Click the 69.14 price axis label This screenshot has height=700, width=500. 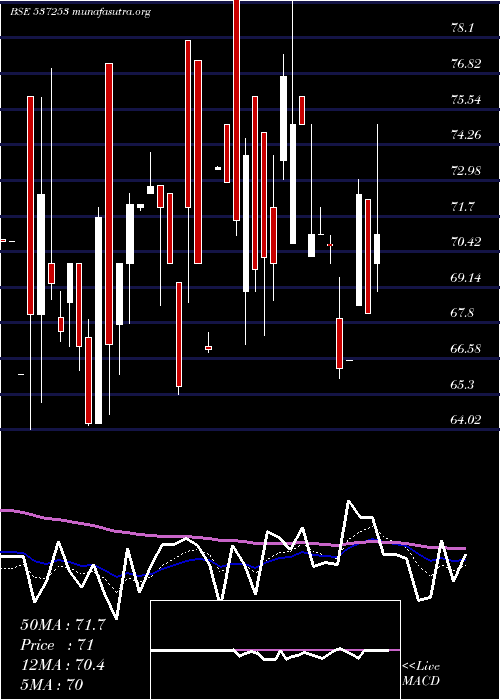(466, 278)
